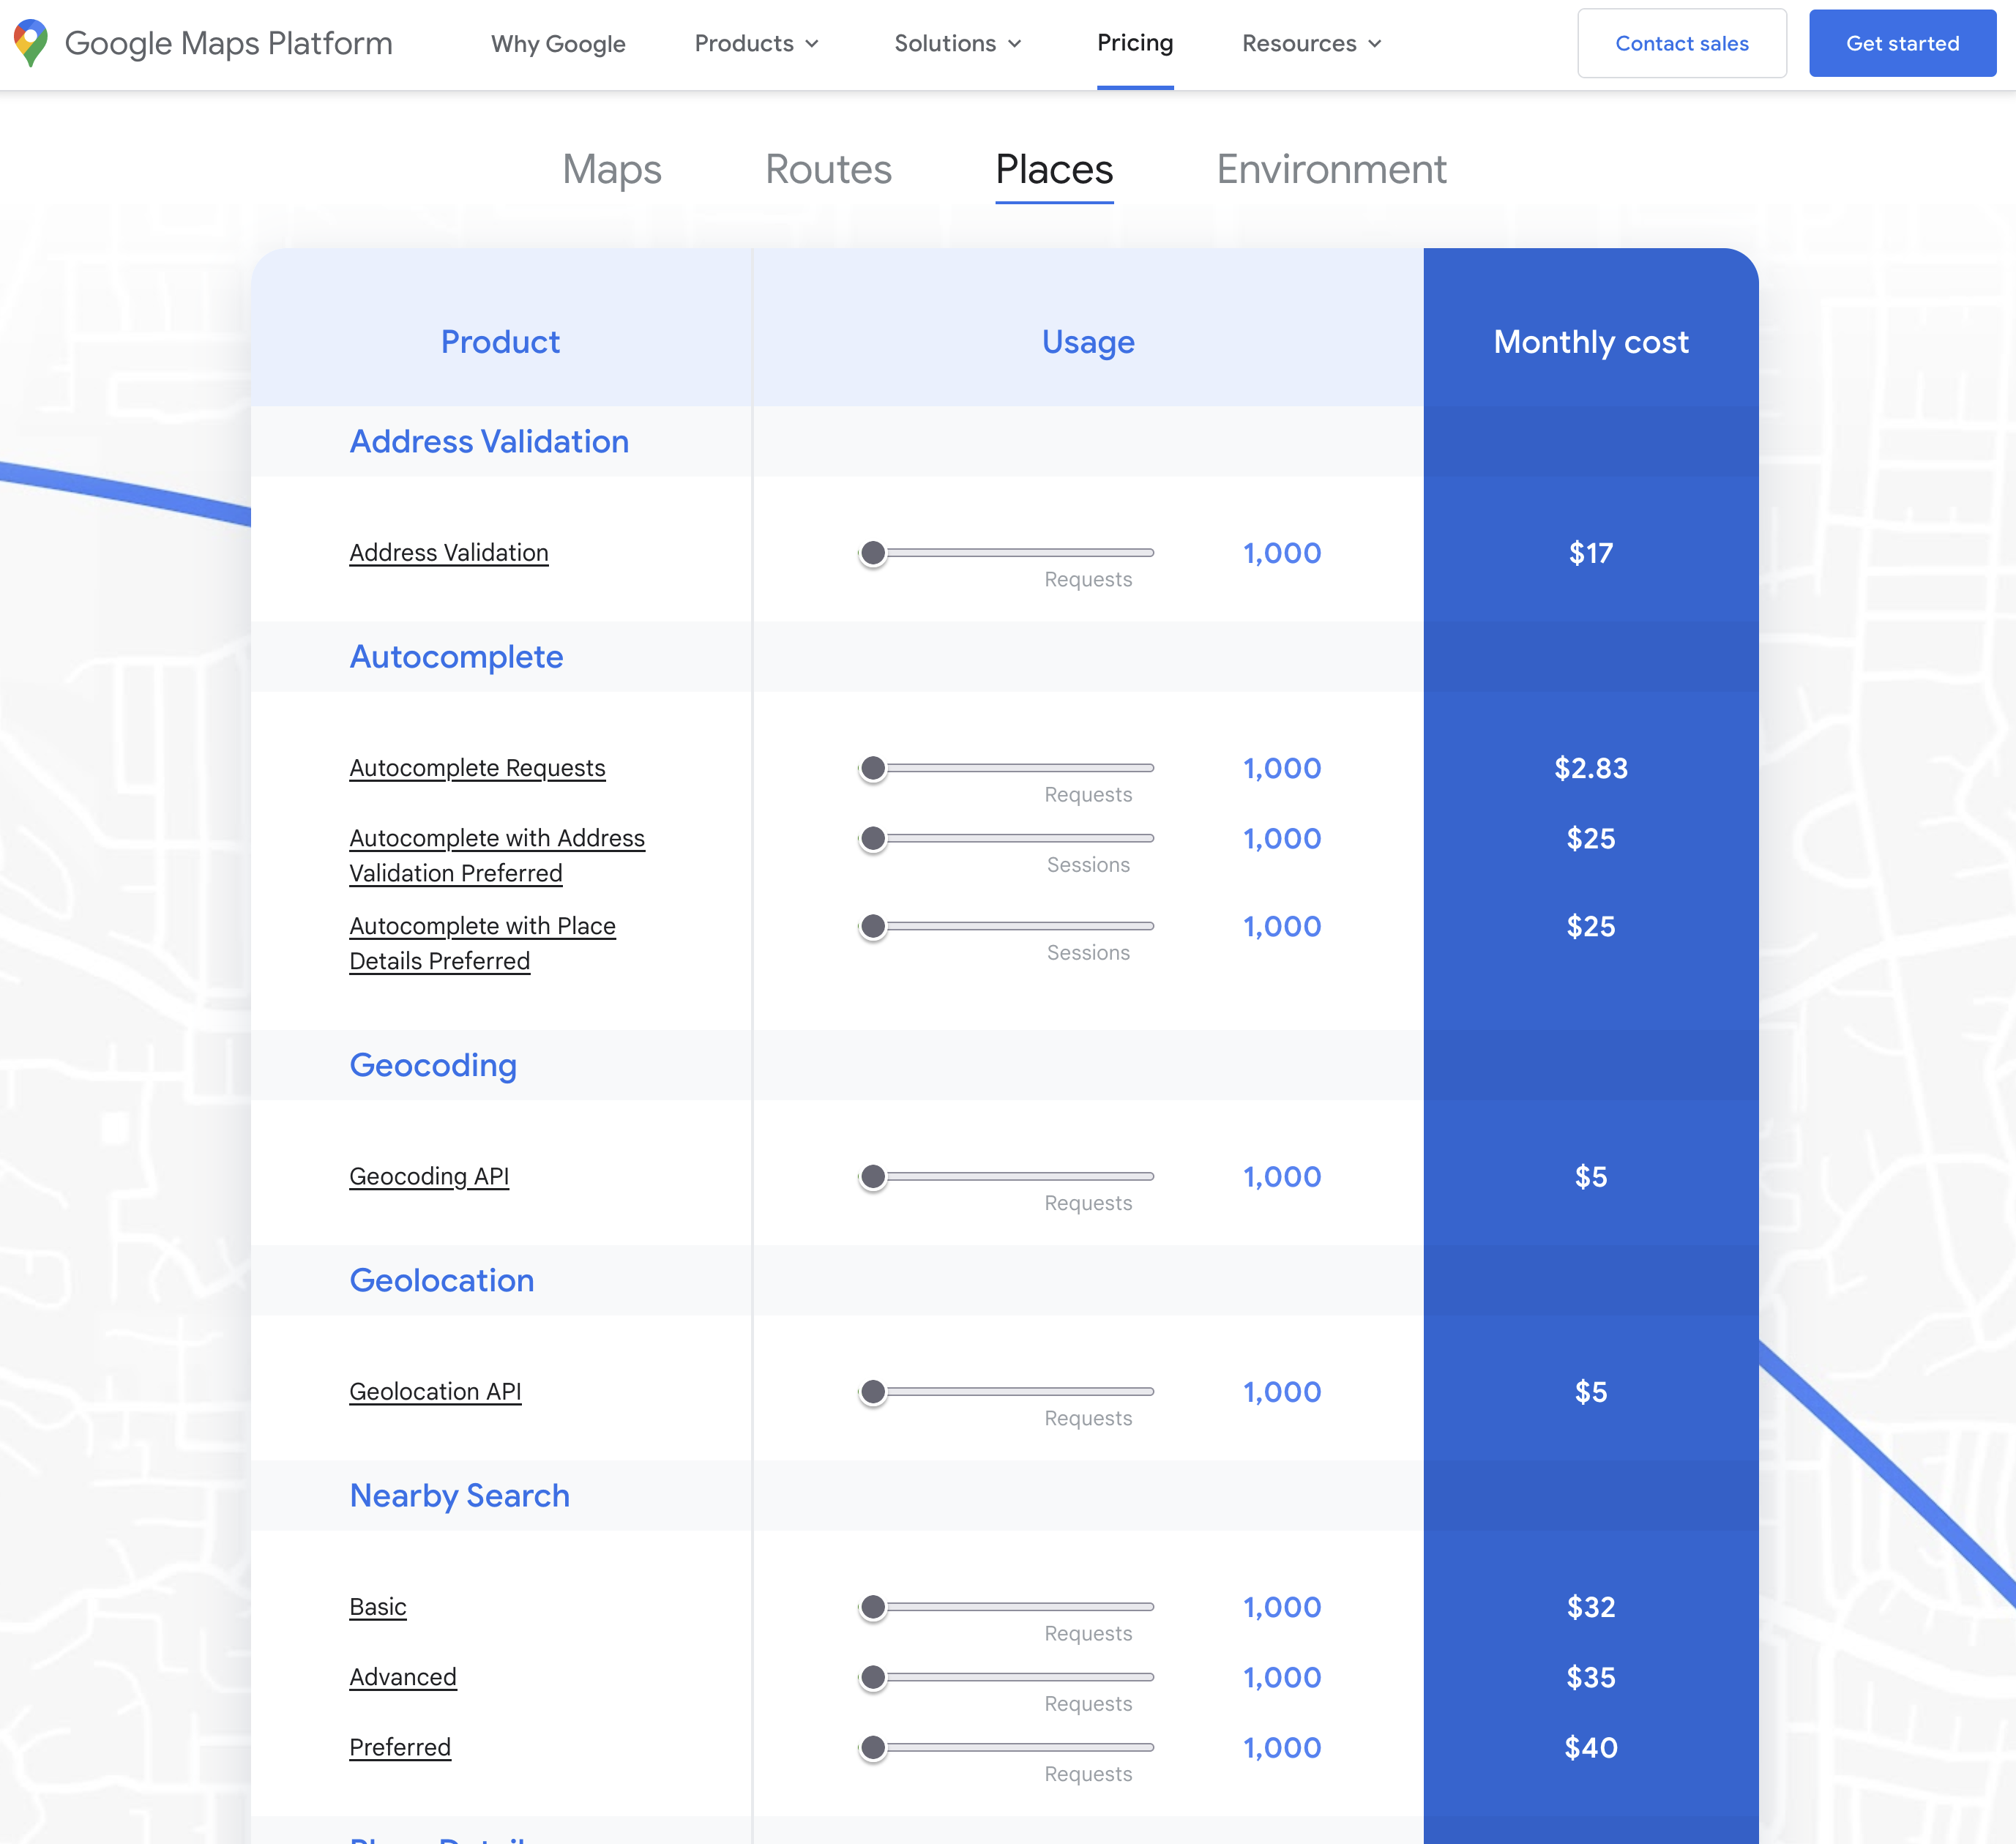Click the Geolocation API slider track
2016x1844 pixels.
click(1020, 1392)
